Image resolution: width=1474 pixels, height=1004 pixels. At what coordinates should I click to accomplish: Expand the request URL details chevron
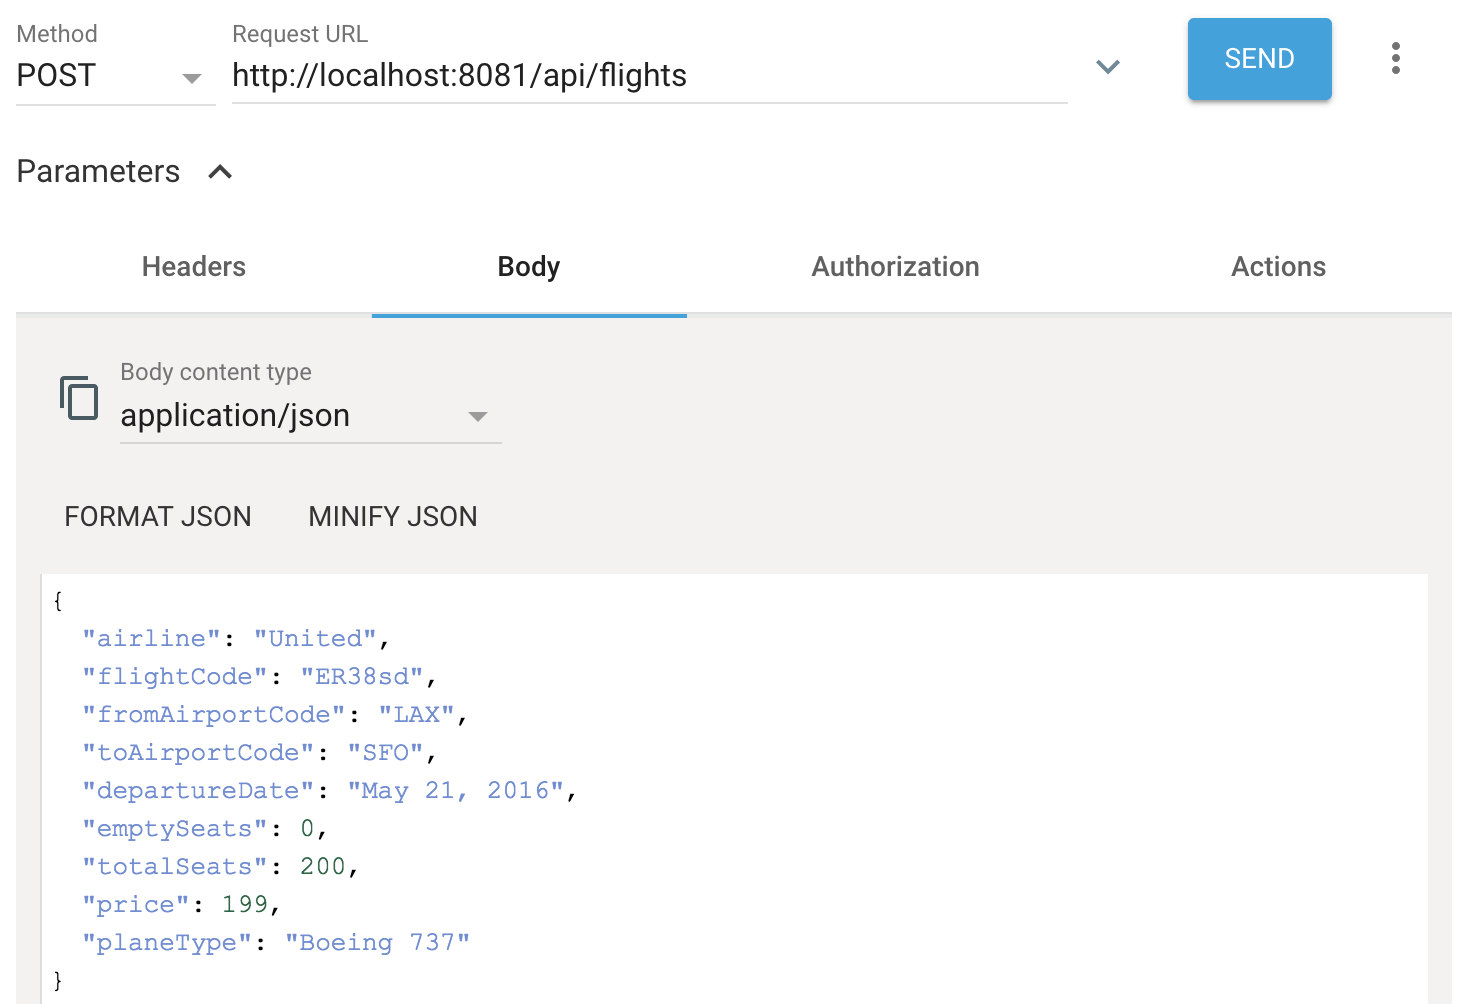1107,67
